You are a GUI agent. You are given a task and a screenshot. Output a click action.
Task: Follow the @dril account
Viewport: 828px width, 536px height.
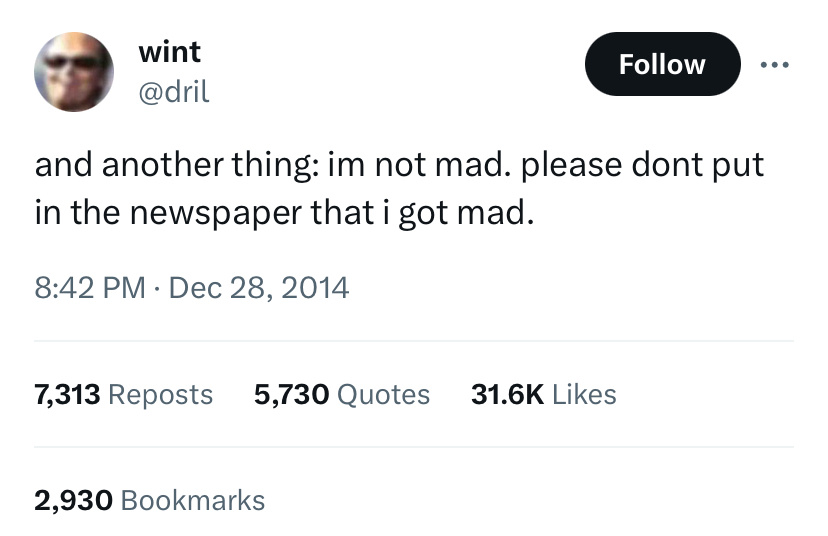click(662, 64)
